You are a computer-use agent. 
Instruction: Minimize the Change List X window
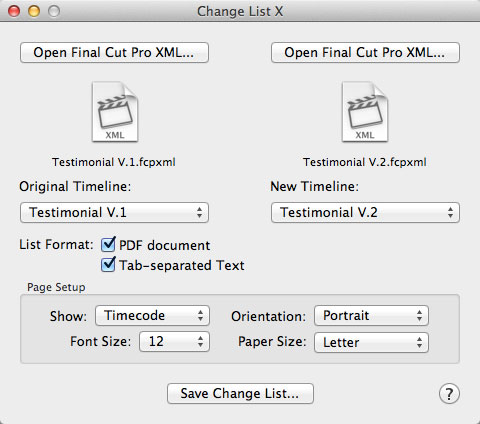pos(34,11)
